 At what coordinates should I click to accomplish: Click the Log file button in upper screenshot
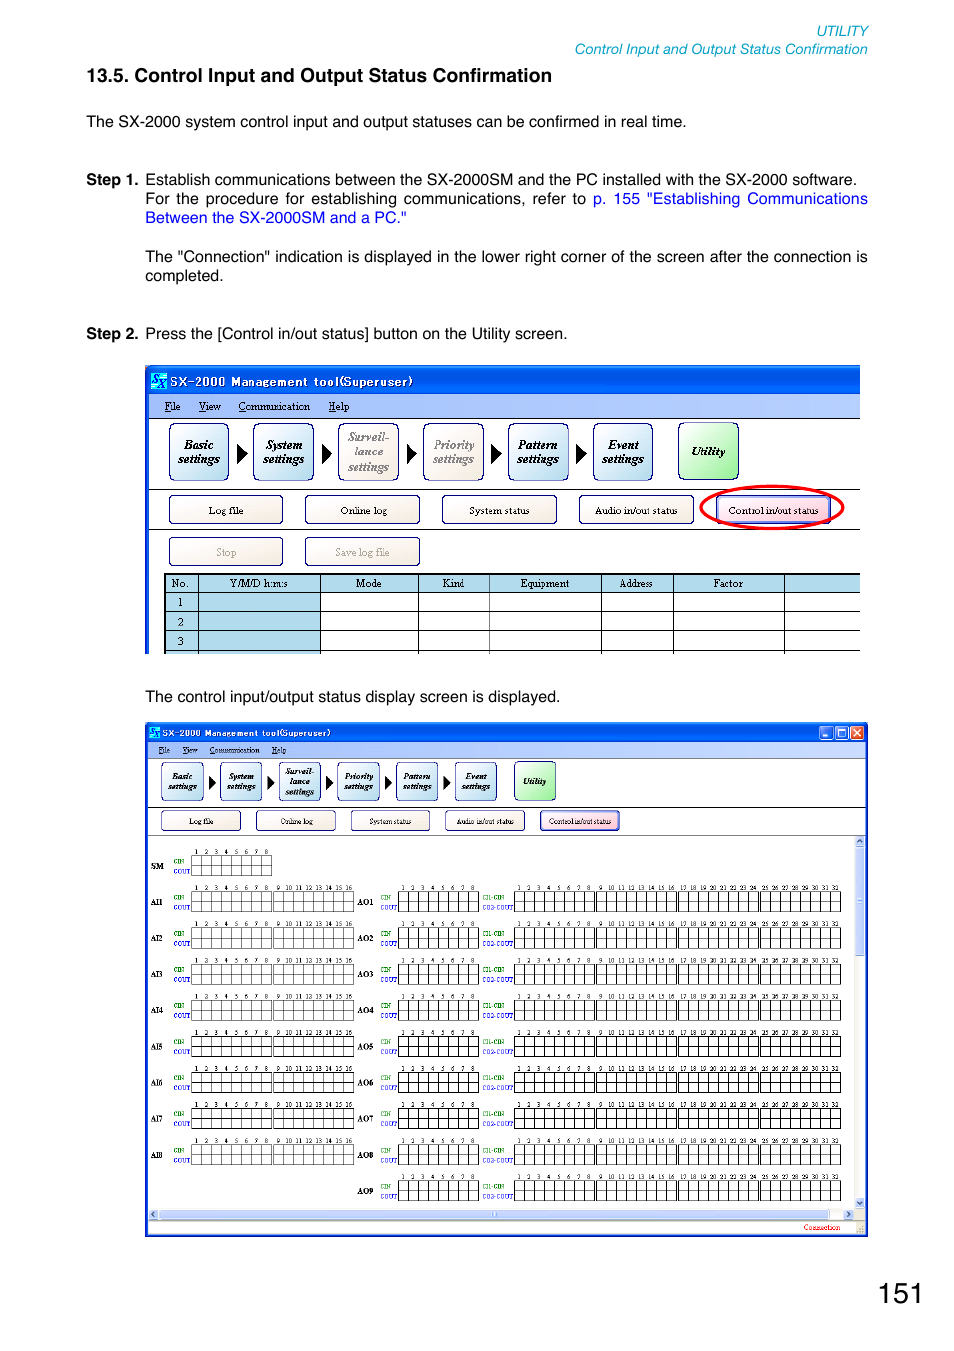click(226, 510)
